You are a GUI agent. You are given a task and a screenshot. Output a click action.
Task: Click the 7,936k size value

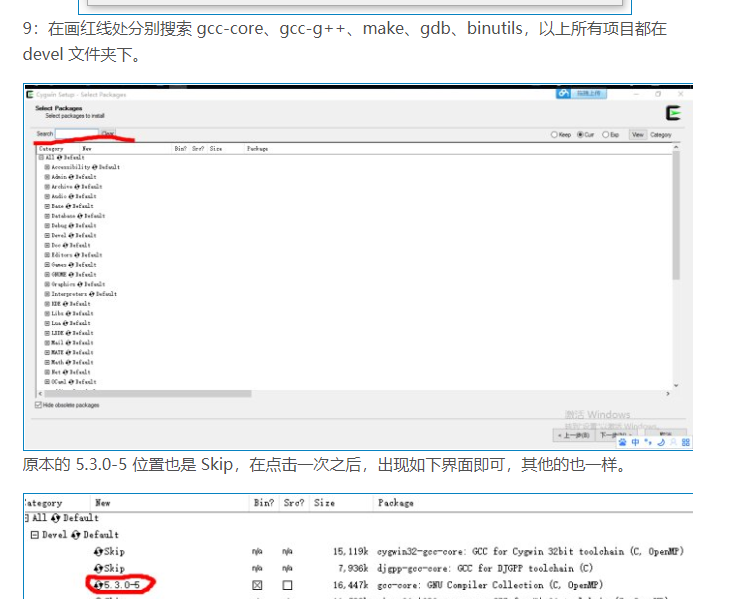coord(353,568)
